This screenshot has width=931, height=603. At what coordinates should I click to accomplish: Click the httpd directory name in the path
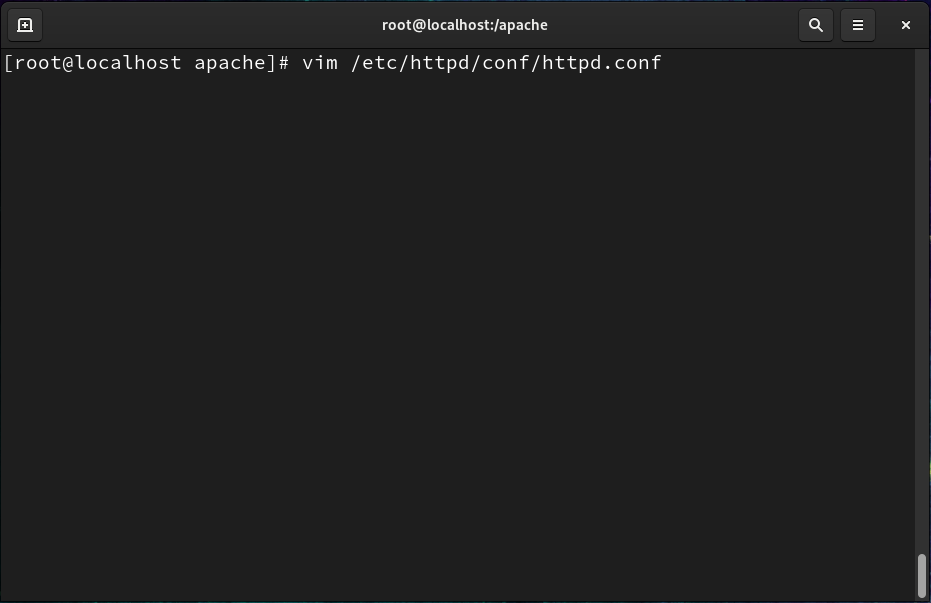440,63
